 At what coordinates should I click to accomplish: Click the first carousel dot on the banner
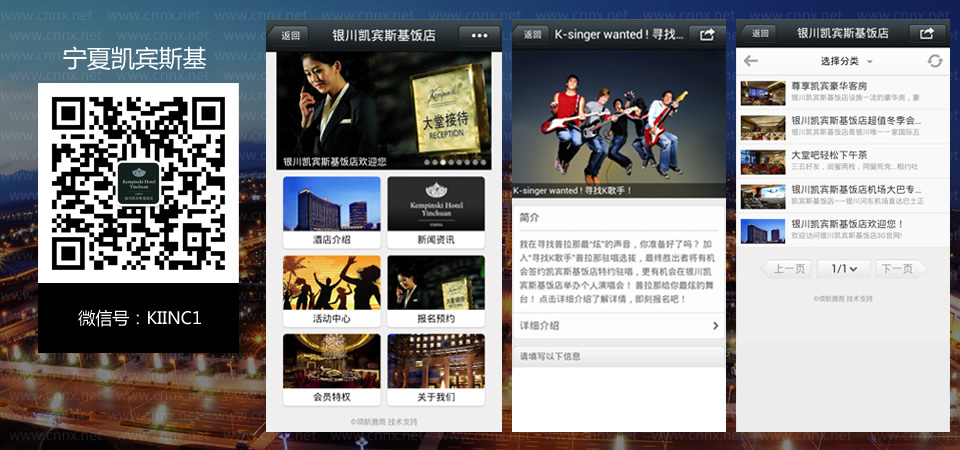(x=427, y=162)
